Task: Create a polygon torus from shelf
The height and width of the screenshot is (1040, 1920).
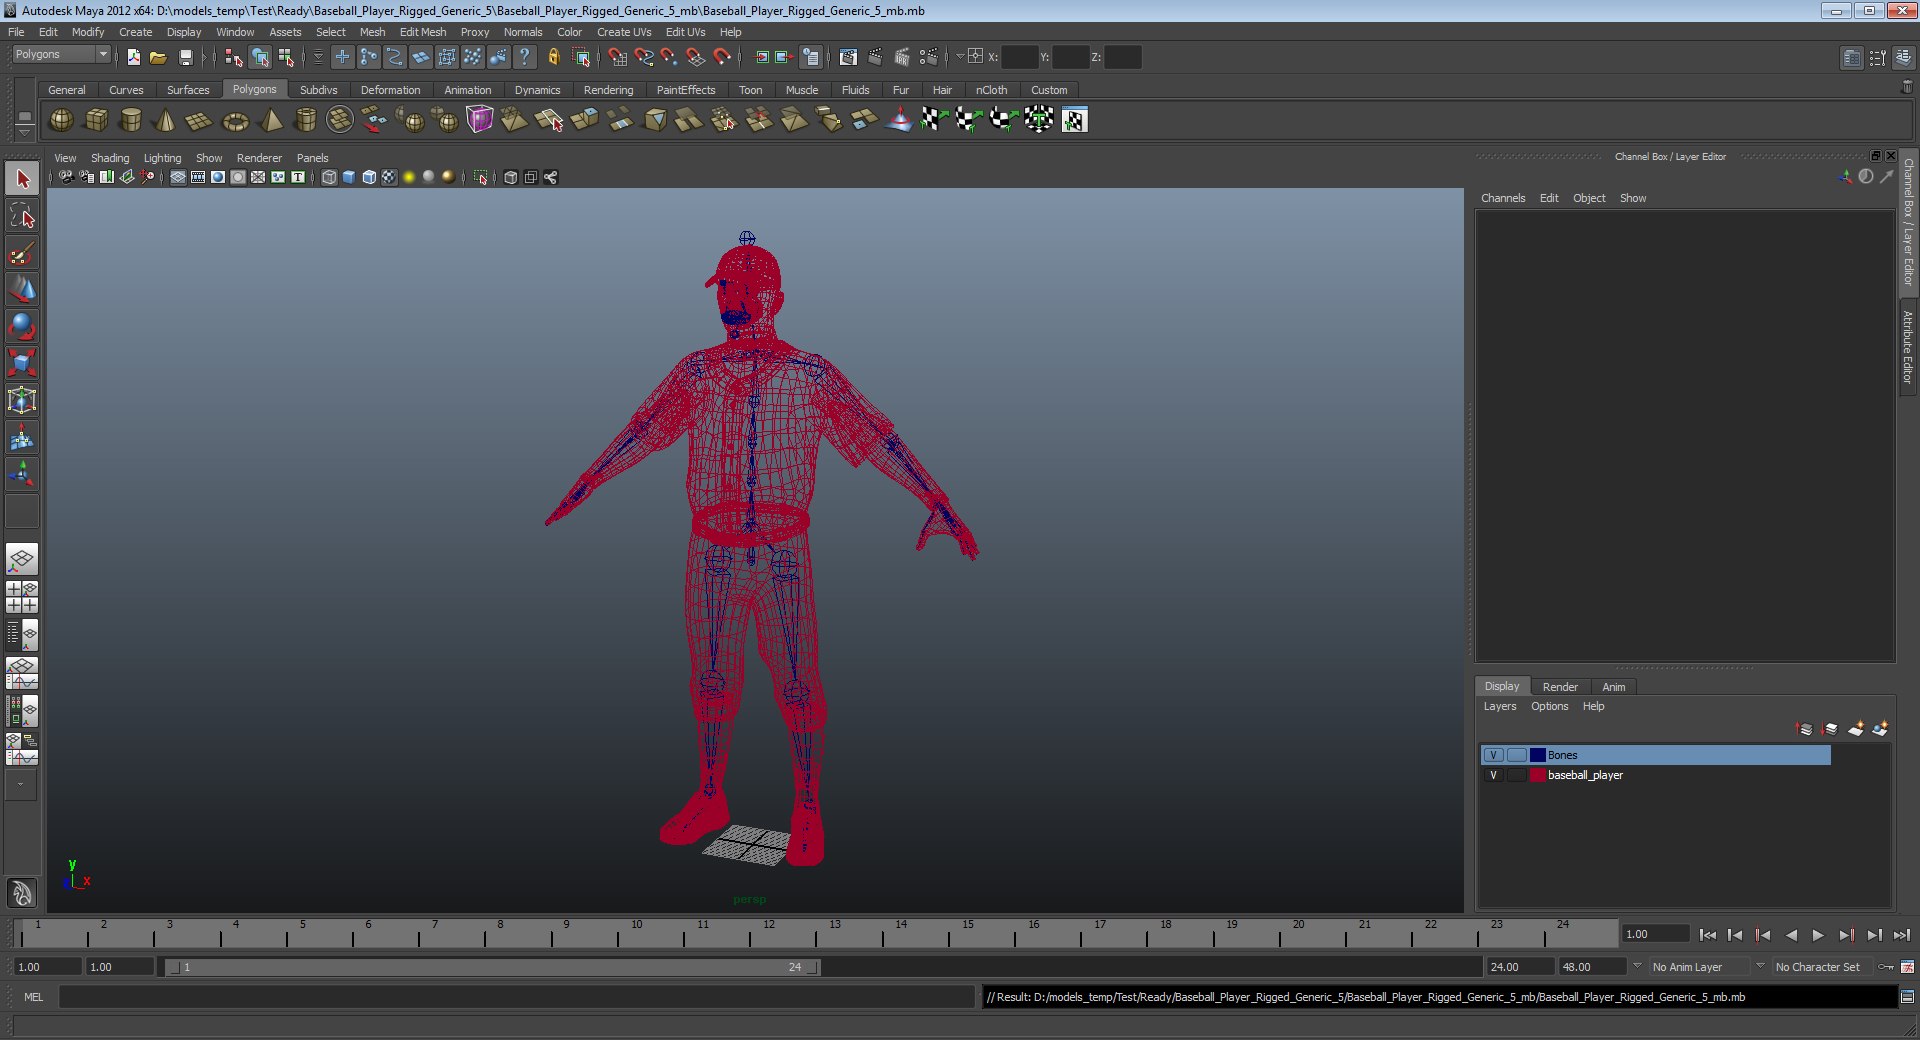Action: coord(235,120)
